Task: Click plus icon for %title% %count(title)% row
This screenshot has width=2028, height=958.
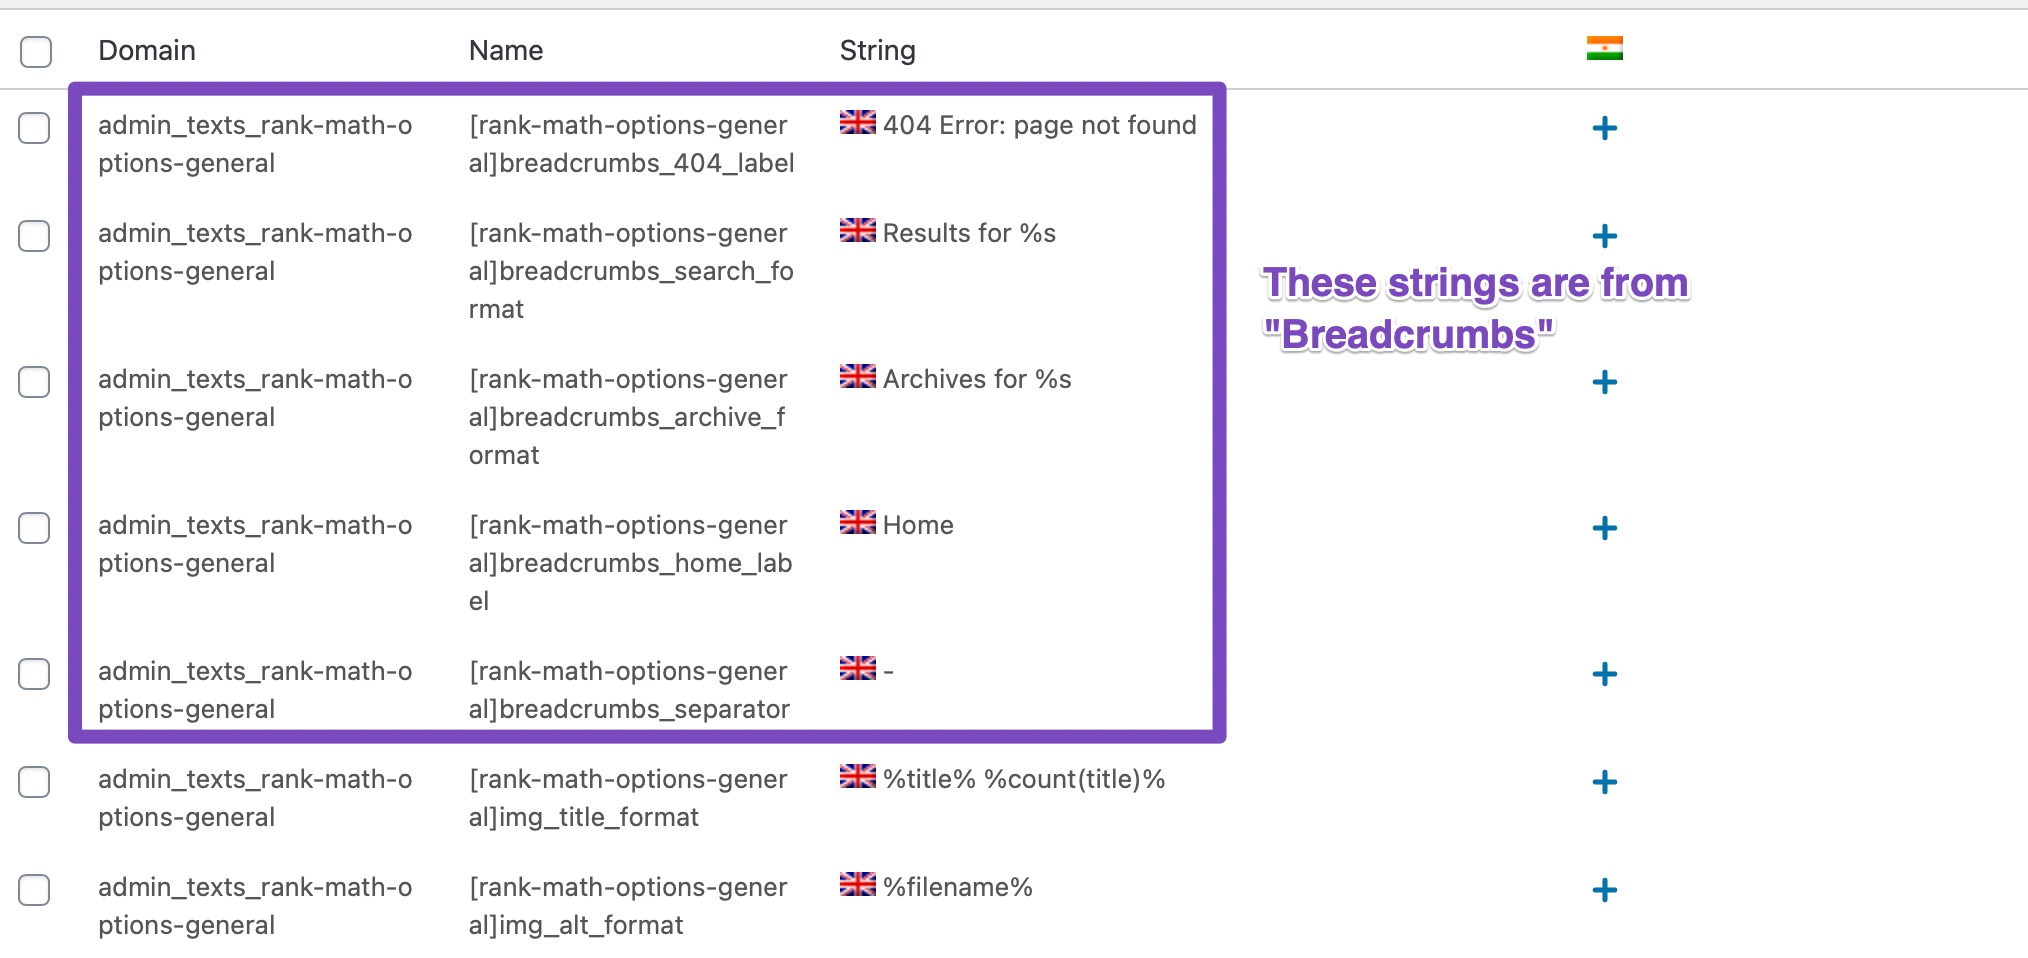Action: [x=1604, y=782]
